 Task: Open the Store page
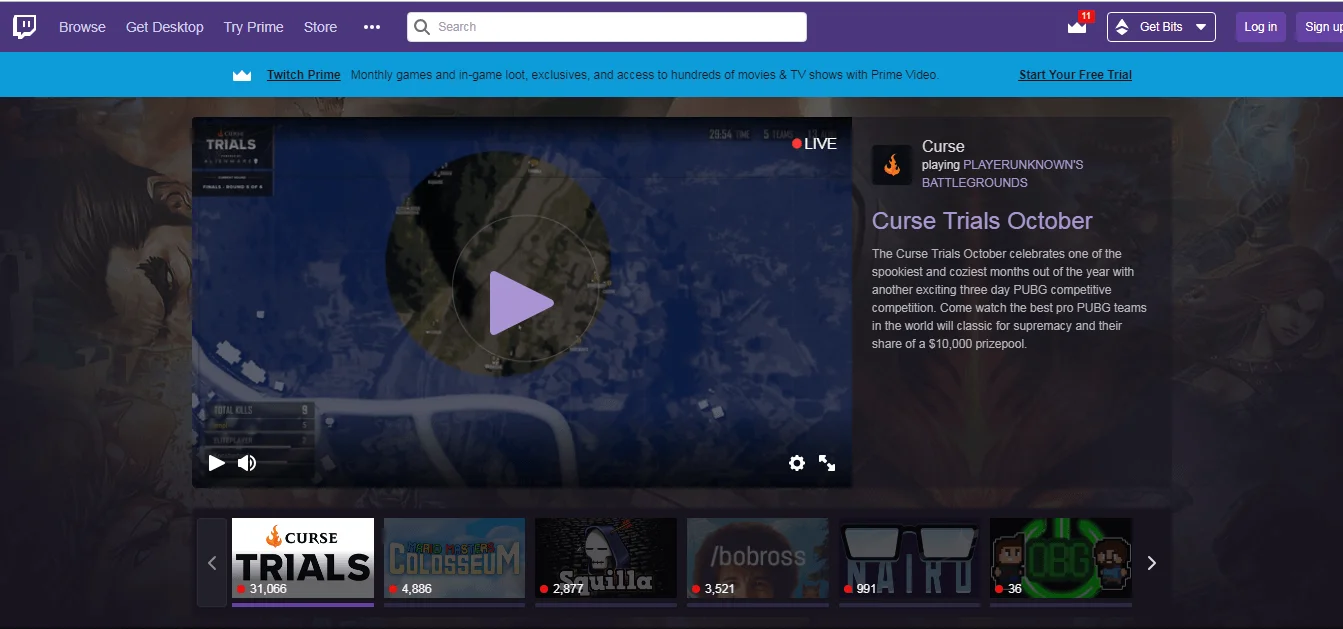pyautogui.click(x=321, y=27)
